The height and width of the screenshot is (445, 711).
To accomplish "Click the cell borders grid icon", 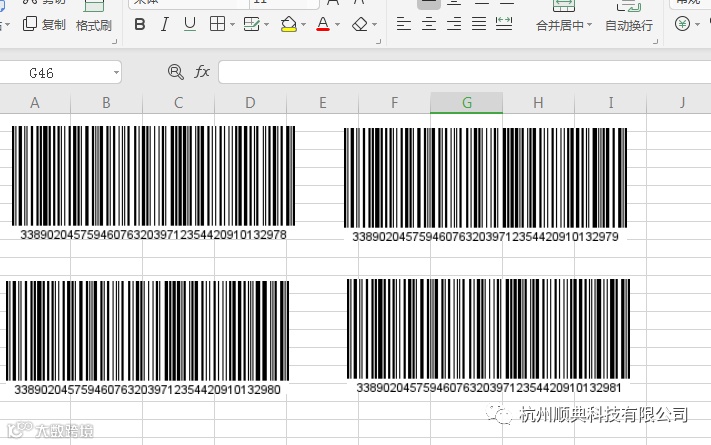I will (217, 24).
